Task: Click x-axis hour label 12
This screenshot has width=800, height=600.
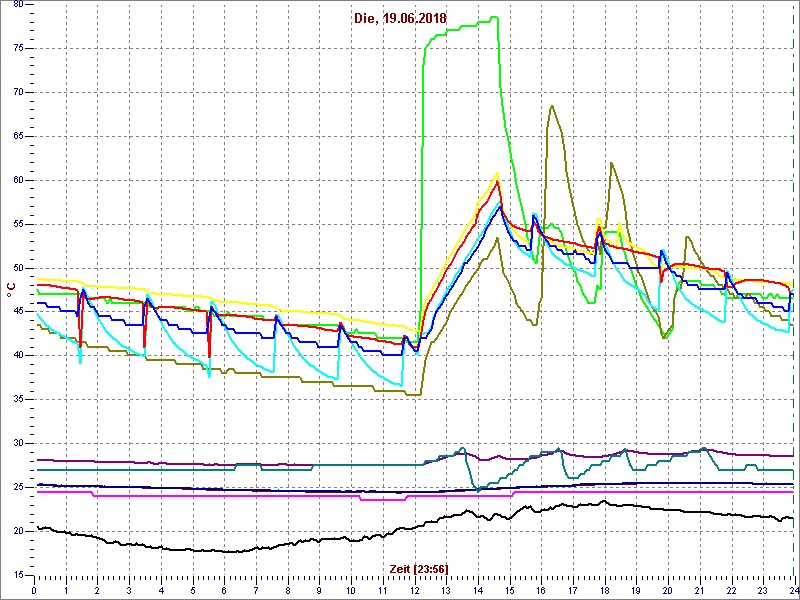Action: [x=414, y=590]
